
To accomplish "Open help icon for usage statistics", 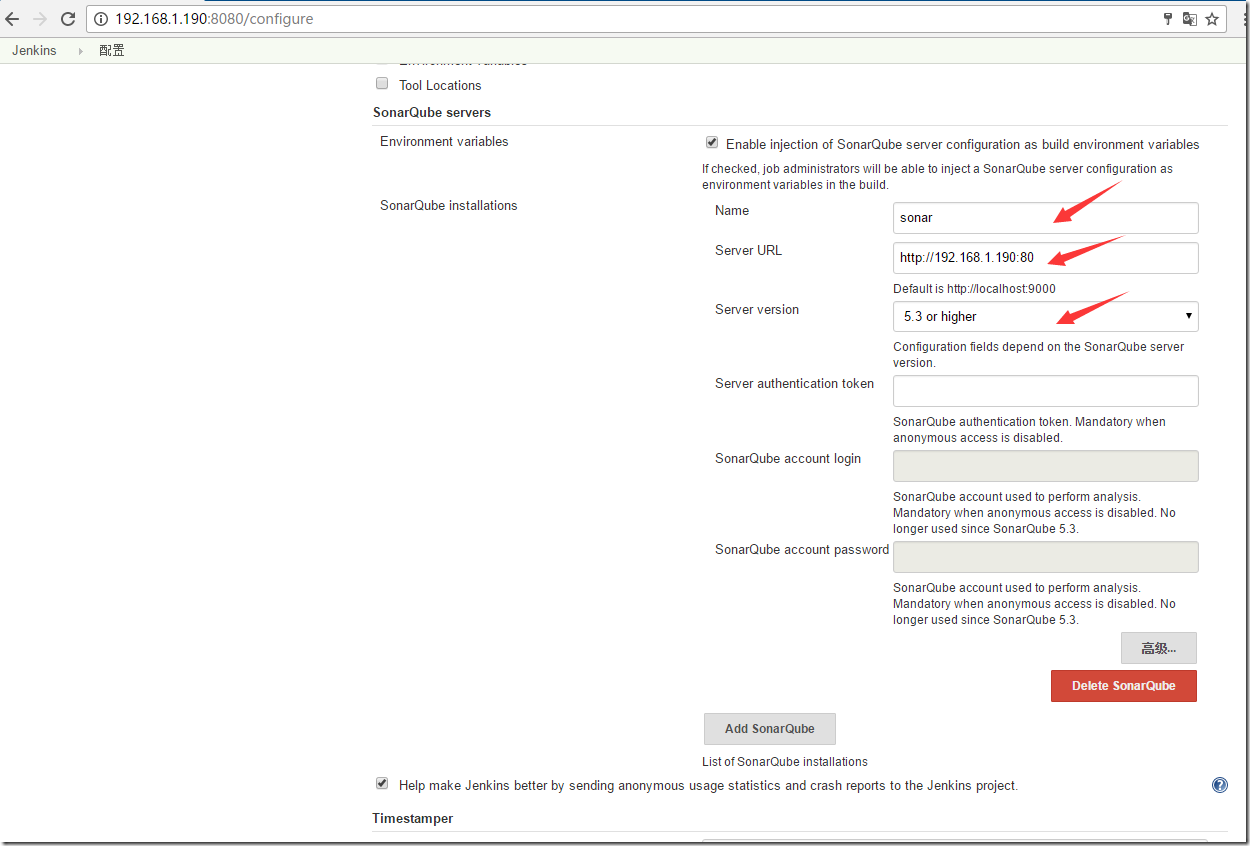I will tap(1220, 785).
